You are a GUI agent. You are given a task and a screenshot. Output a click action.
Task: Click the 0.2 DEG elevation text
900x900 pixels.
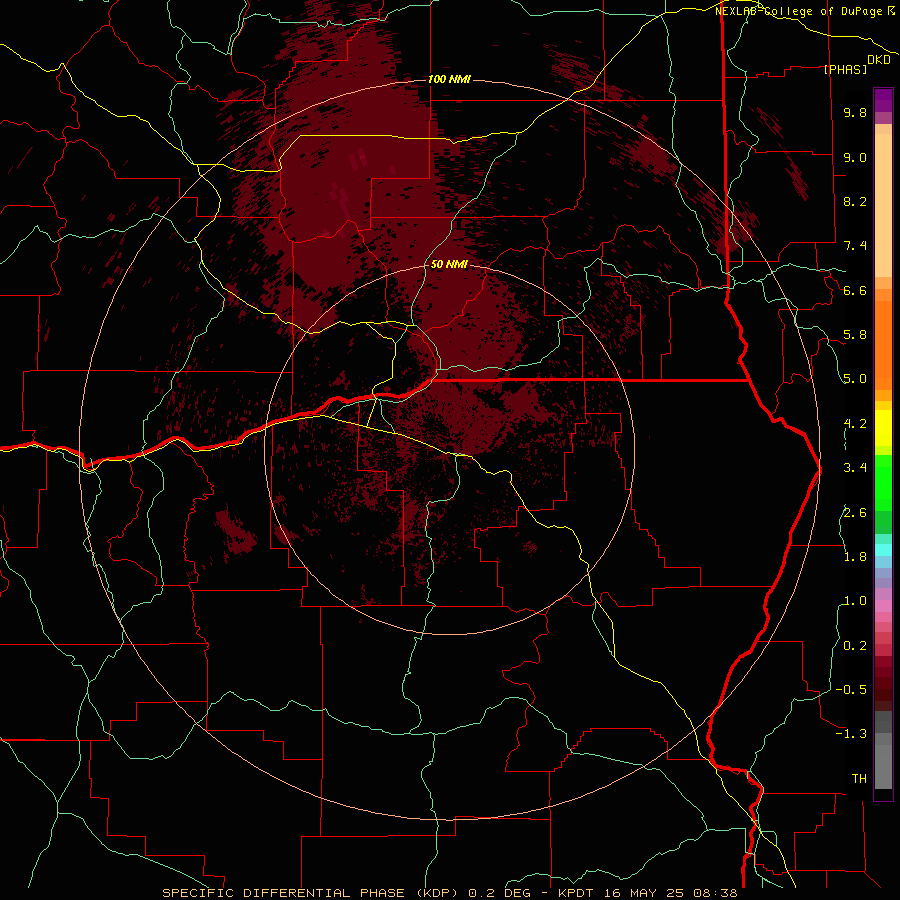coord(502,893)
